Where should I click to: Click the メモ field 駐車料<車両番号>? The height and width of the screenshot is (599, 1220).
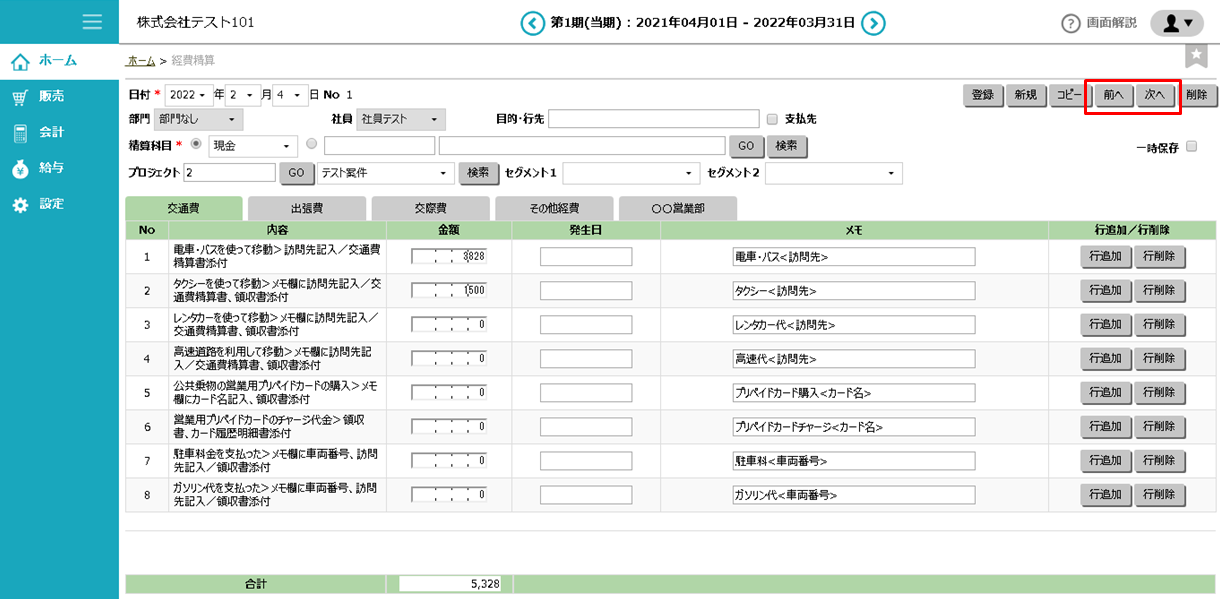coord(854,461)
